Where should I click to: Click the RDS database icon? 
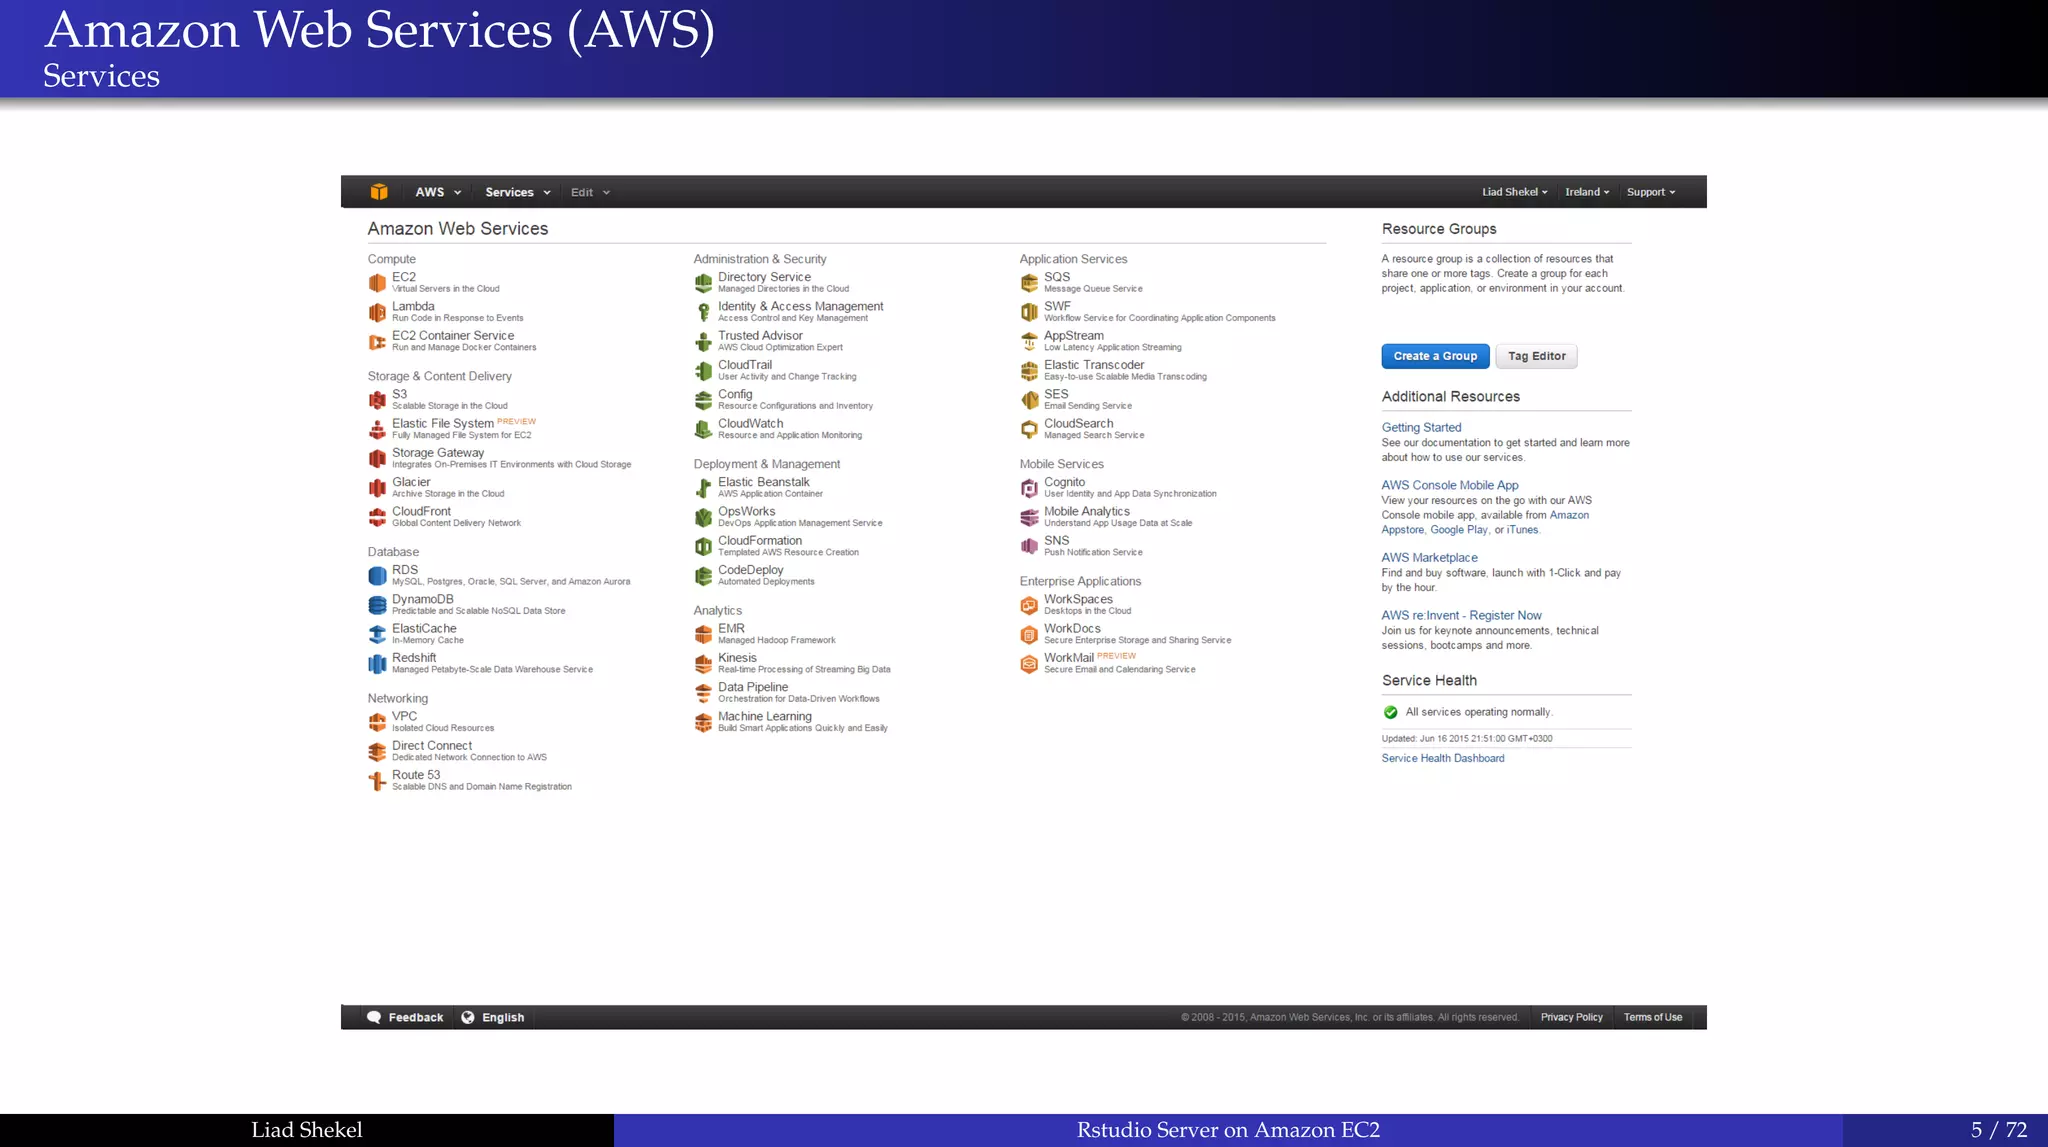coord(377,576)
